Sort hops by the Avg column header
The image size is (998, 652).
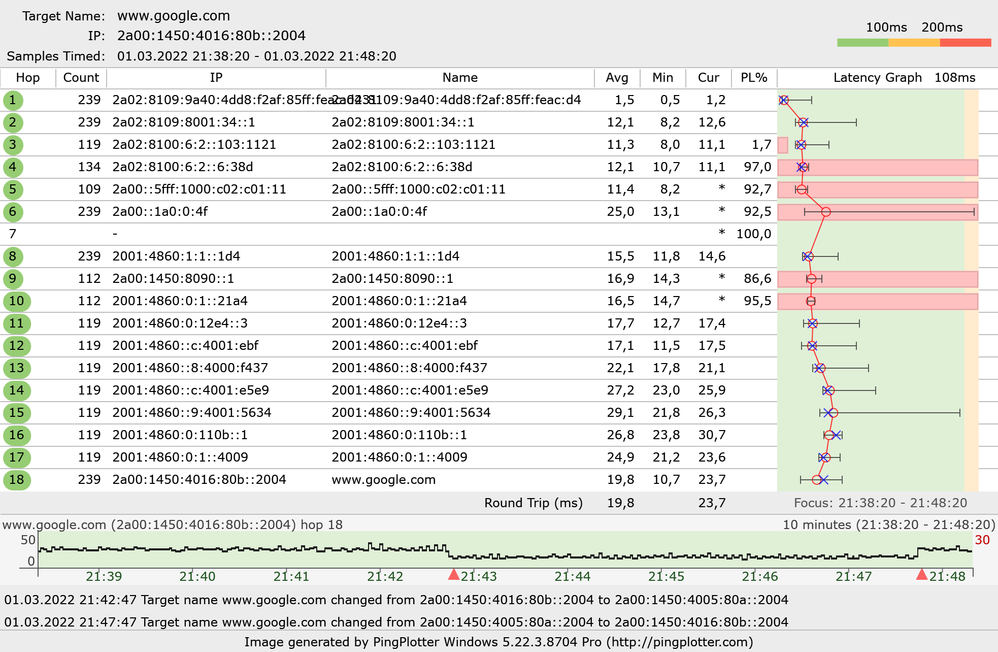coord(617,77)
